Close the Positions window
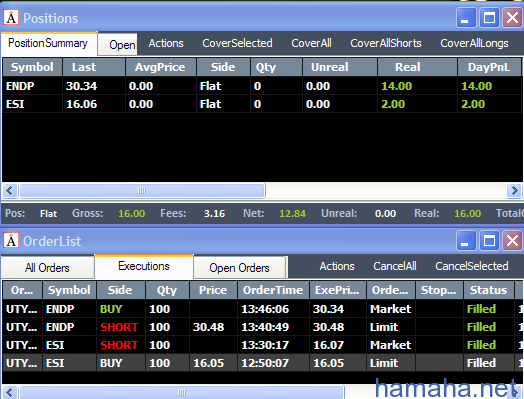 pos(512,17)
